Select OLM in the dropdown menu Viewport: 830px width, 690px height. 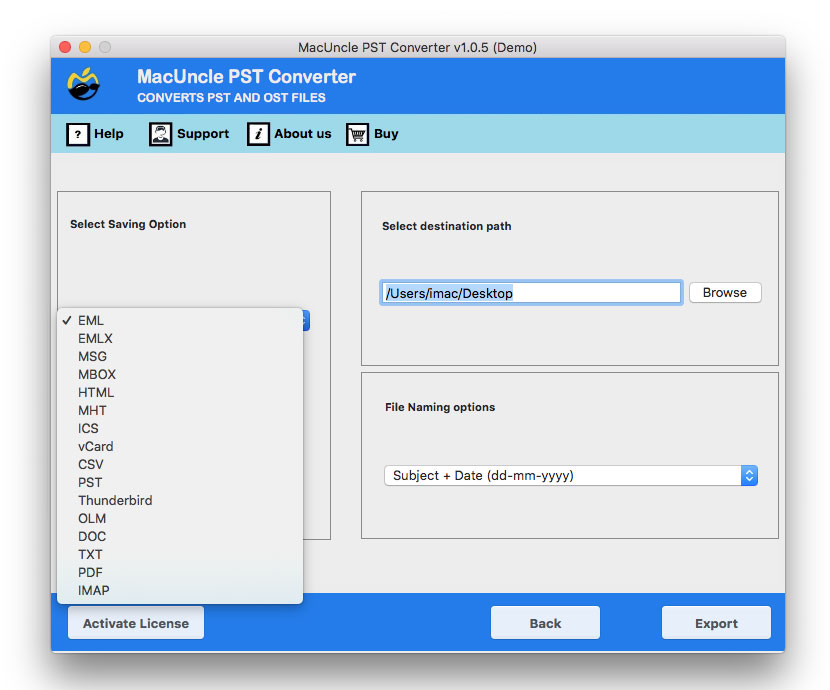[x=180, y=519]
